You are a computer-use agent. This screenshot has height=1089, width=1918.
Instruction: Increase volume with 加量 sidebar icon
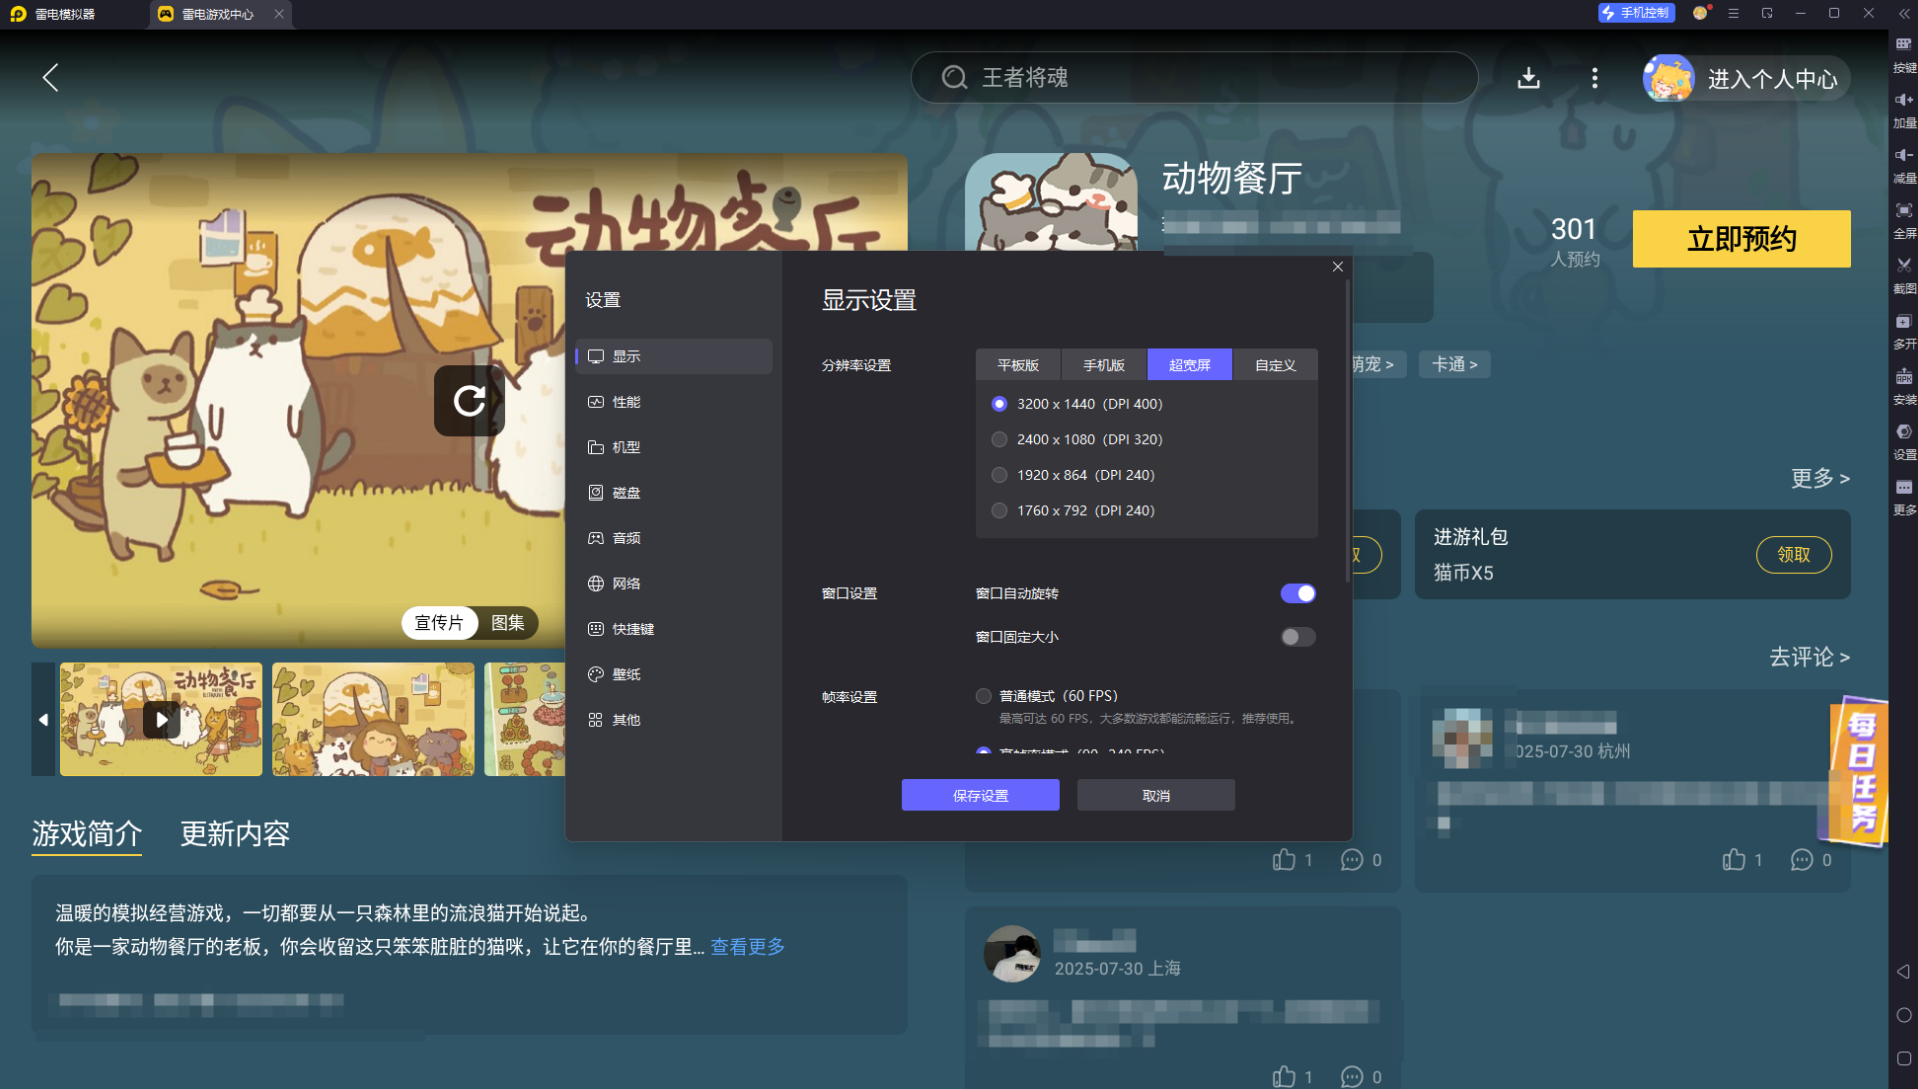1903,109
